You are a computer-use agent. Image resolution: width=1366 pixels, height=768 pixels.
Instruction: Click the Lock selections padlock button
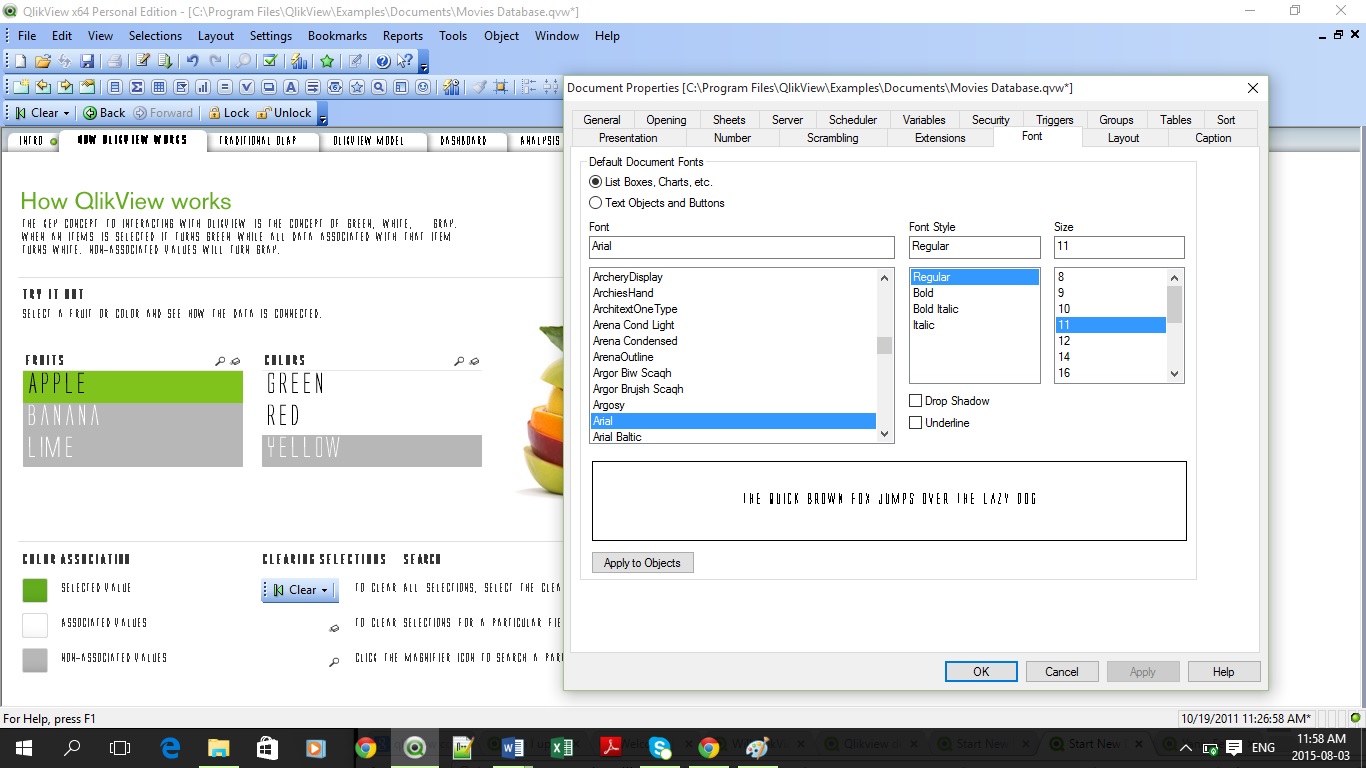click(x=229, y=113)
